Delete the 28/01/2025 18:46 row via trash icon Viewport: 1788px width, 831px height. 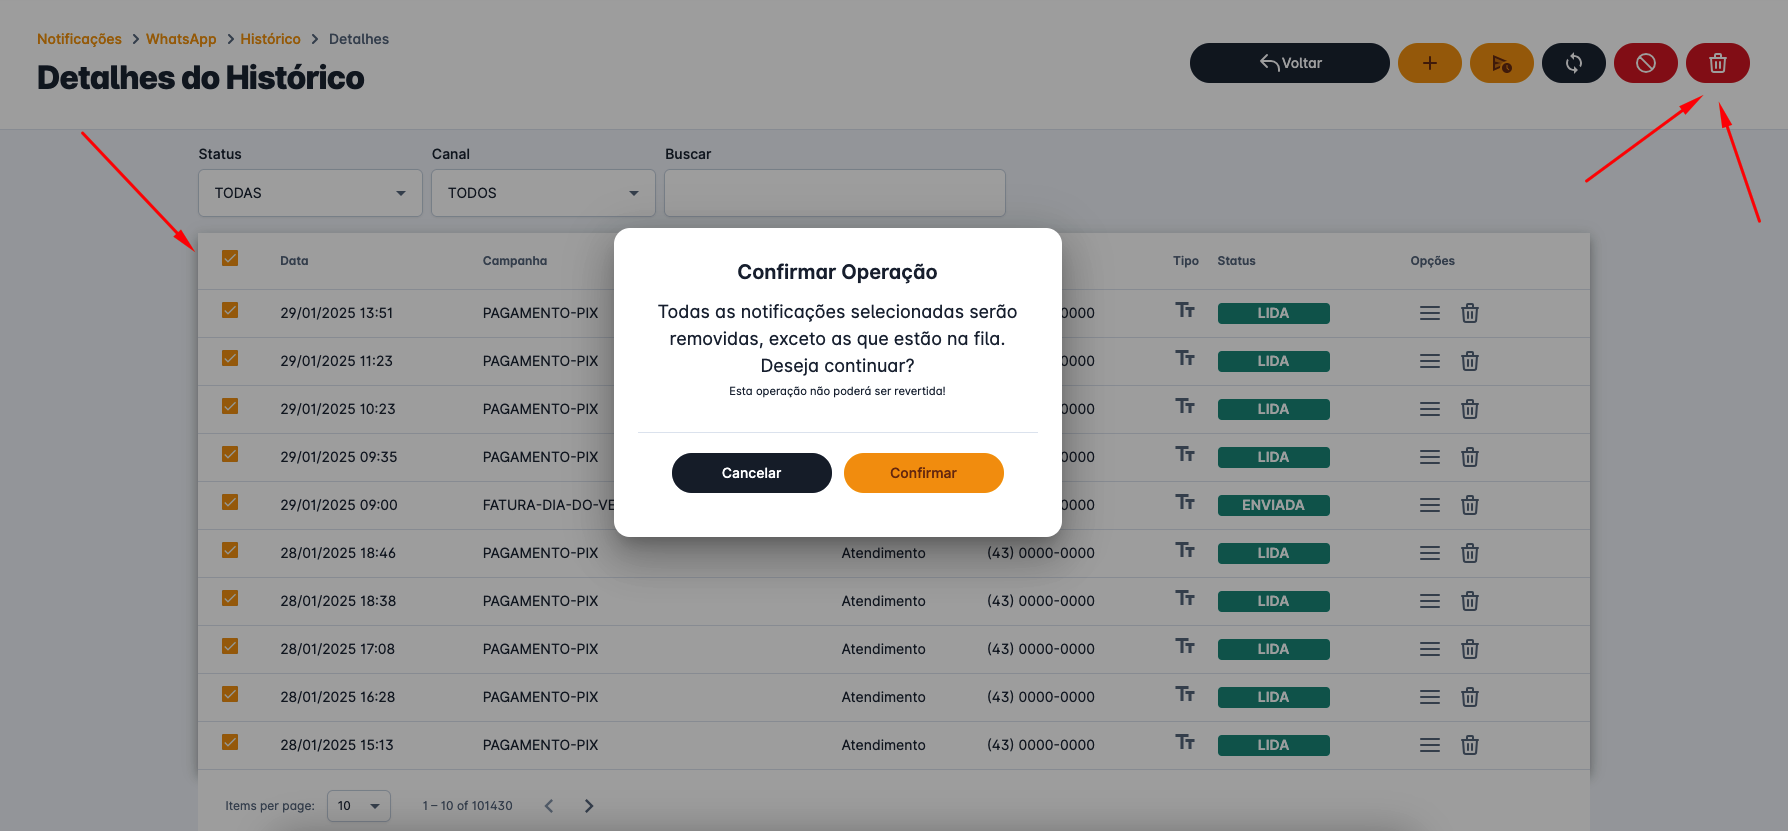click(x=1469, y=553)
